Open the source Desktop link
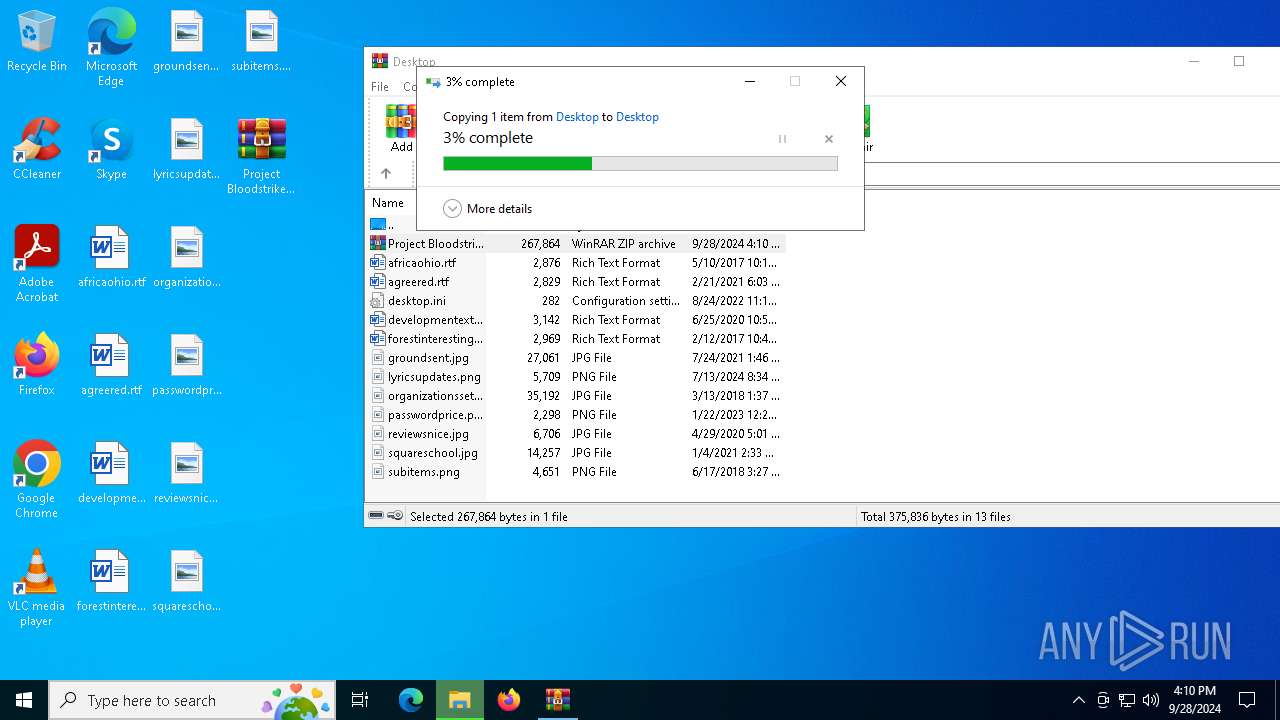Viewport: 1280px width, 720px height. tap(577, 117)
